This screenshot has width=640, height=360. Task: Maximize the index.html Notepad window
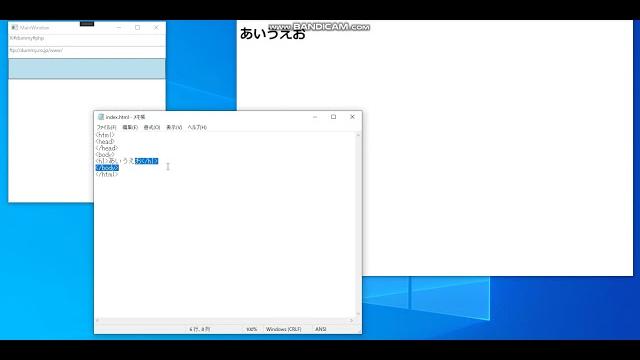point(333,117)
